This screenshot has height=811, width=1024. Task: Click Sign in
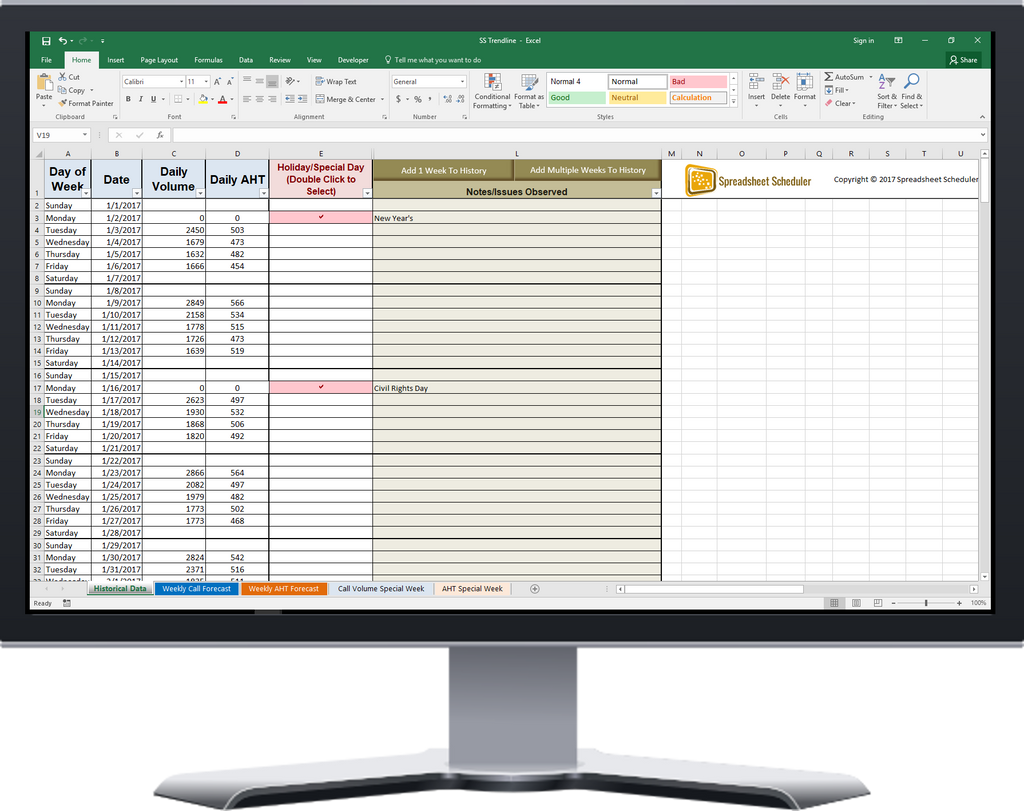(x=863, y=40)
